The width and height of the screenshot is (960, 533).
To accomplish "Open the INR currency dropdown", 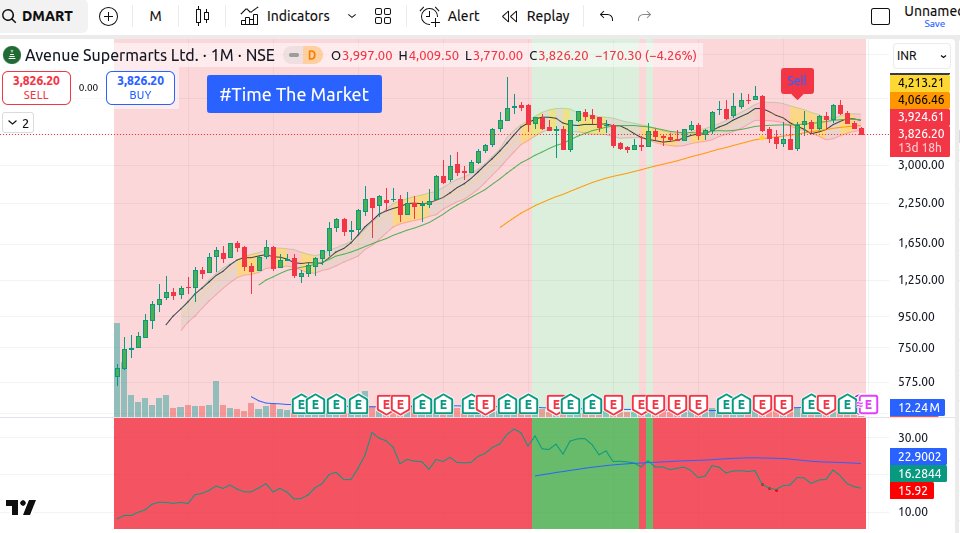I will coord(921,56).
